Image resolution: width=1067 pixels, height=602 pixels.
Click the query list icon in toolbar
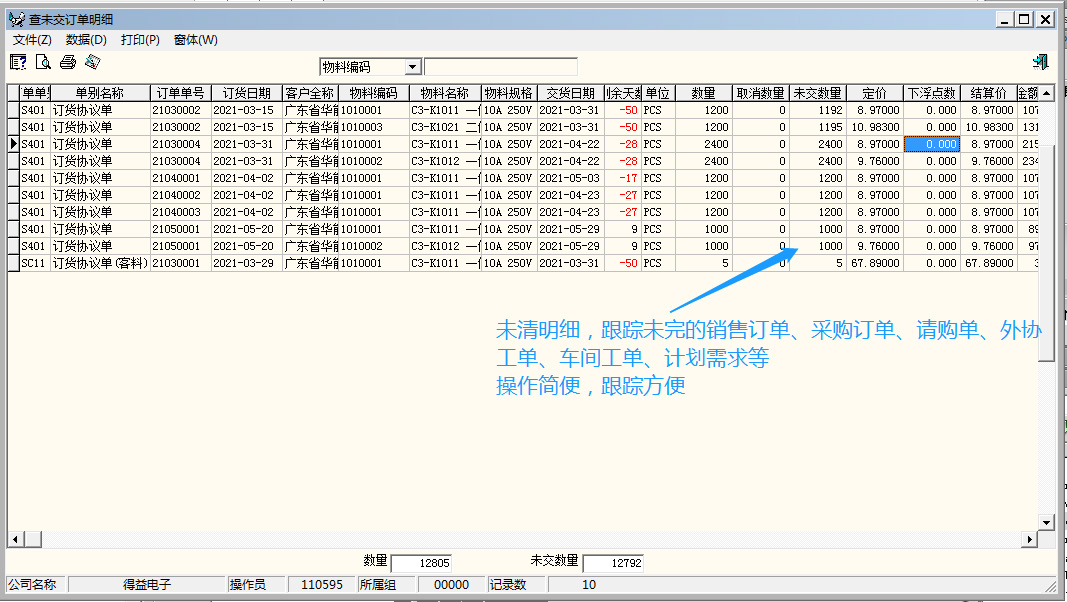click(x=18, y=63)
